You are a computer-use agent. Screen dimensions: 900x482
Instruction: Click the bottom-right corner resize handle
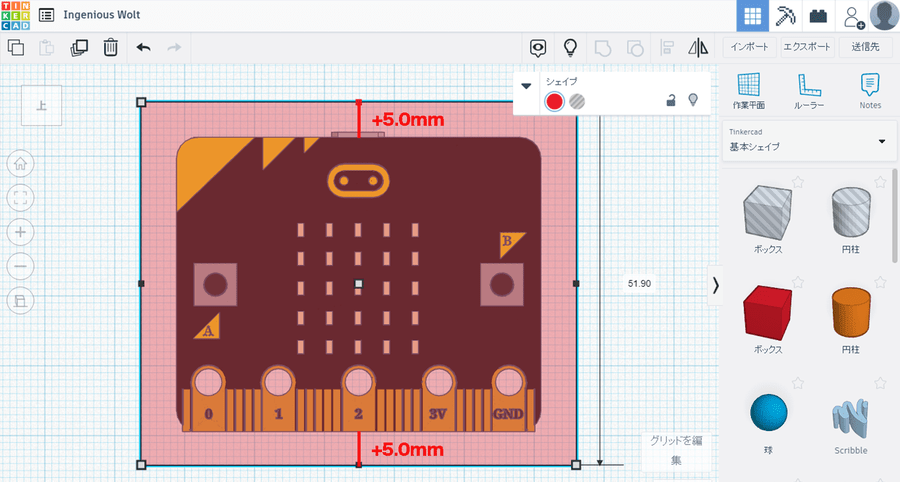(576, 465)
